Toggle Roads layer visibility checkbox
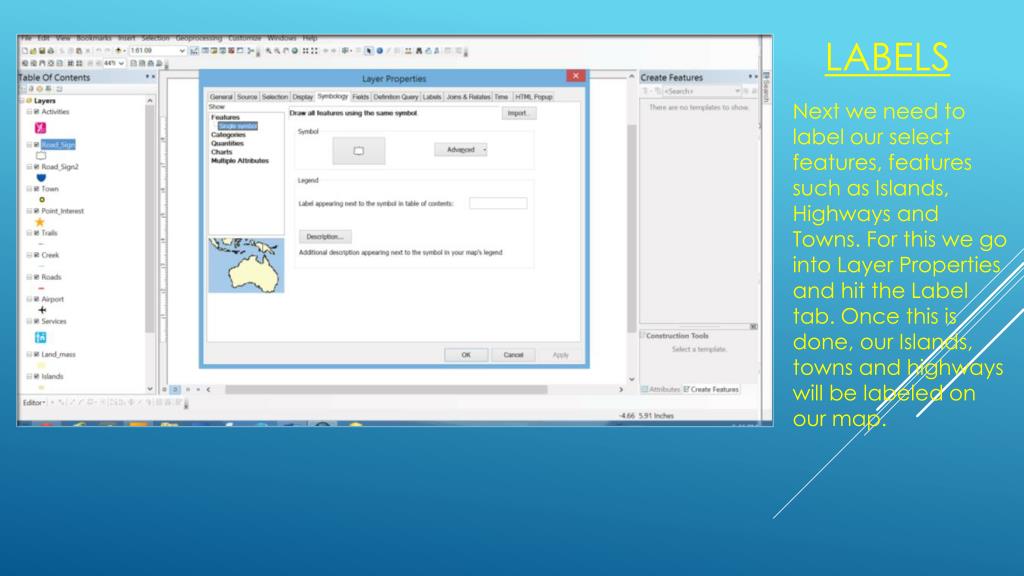This screenshot has width=1024, height=576. click(37, 277)
